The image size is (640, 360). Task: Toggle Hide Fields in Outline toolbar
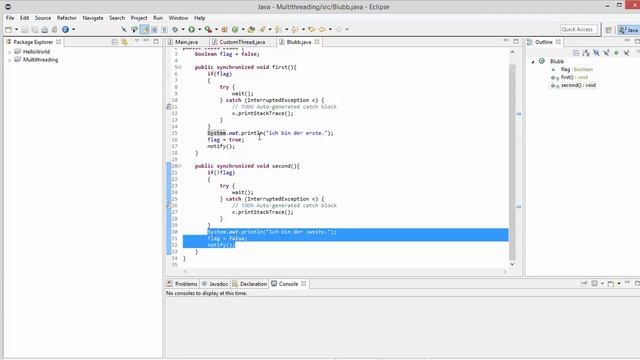click(x=596, y=53)
